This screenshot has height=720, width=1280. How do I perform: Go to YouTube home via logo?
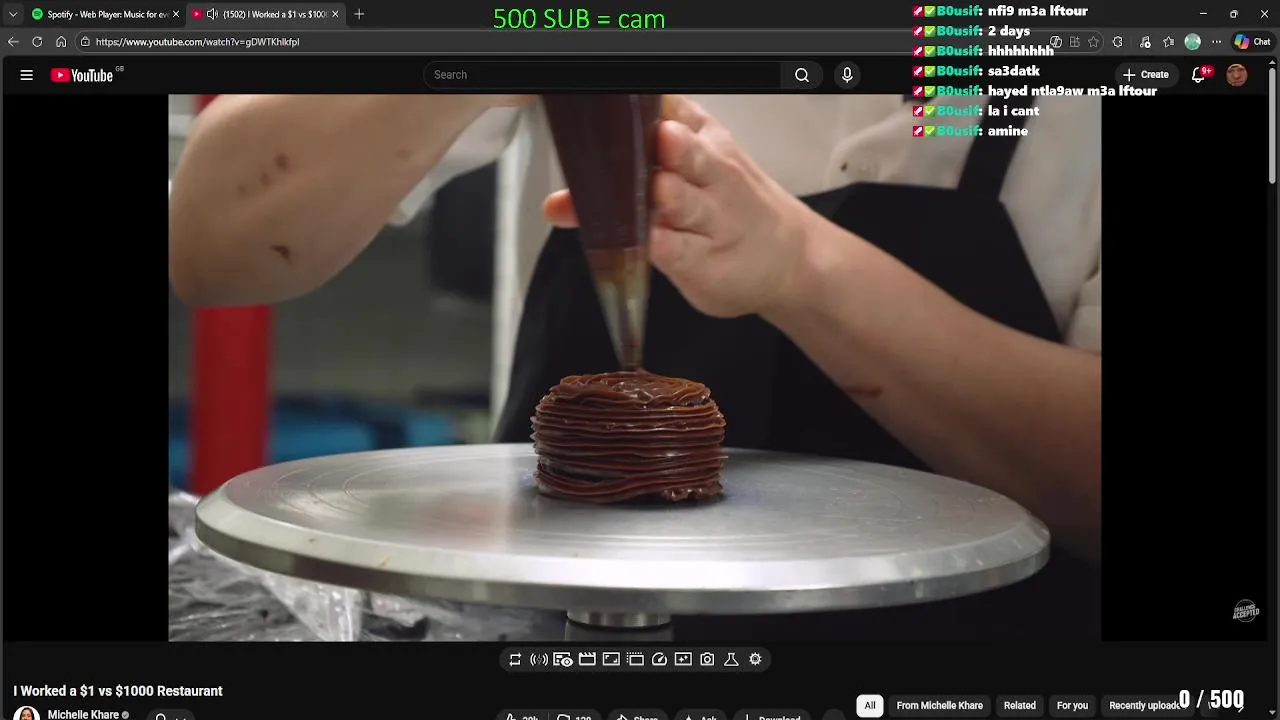click(x=82, y=75)
